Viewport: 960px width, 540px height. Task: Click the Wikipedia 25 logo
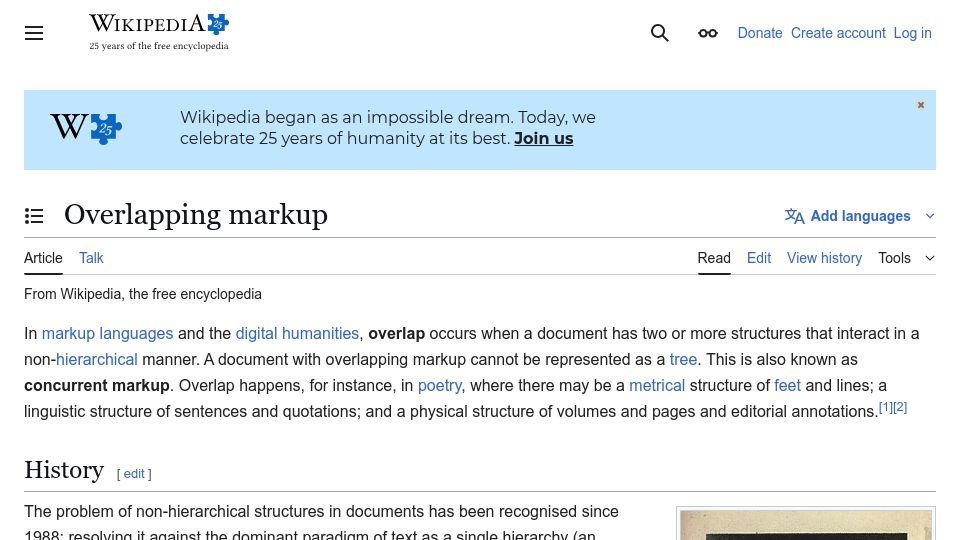click(159, 32)
